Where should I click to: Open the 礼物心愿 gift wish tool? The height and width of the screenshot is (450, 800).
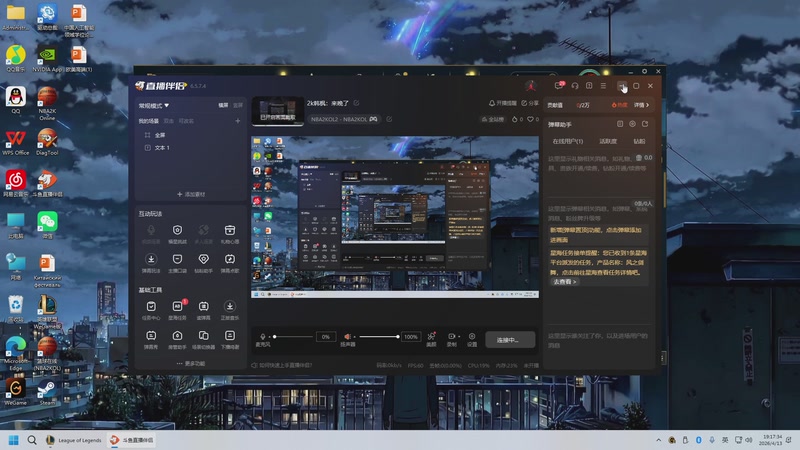click(x=230, y=234)
